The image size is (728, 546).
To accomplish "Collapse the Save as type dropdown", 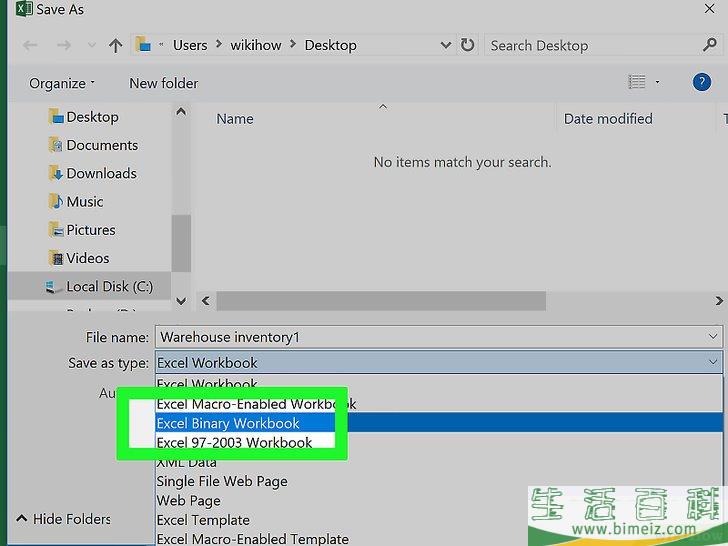I will point(712,363).
